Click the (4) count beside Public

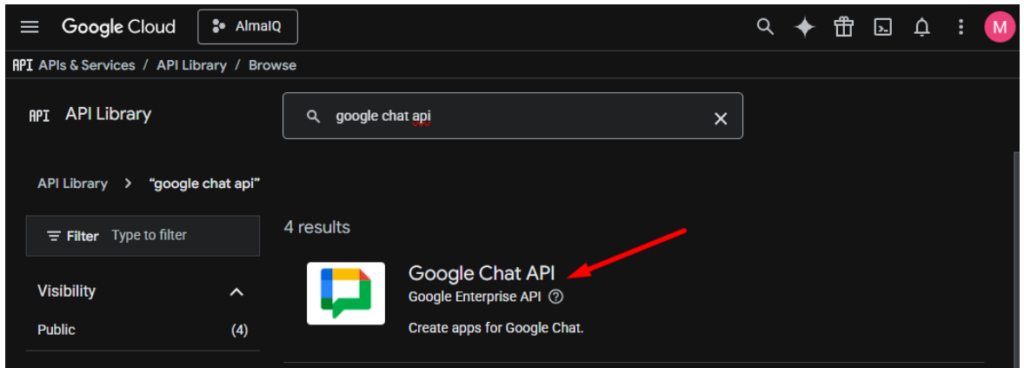[x=240, y=330]
